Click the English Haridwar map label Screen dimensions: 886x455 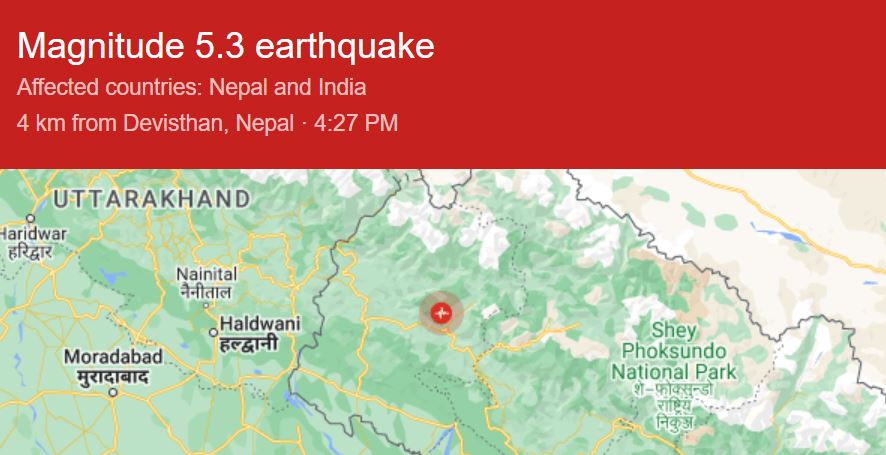point(34,233)
